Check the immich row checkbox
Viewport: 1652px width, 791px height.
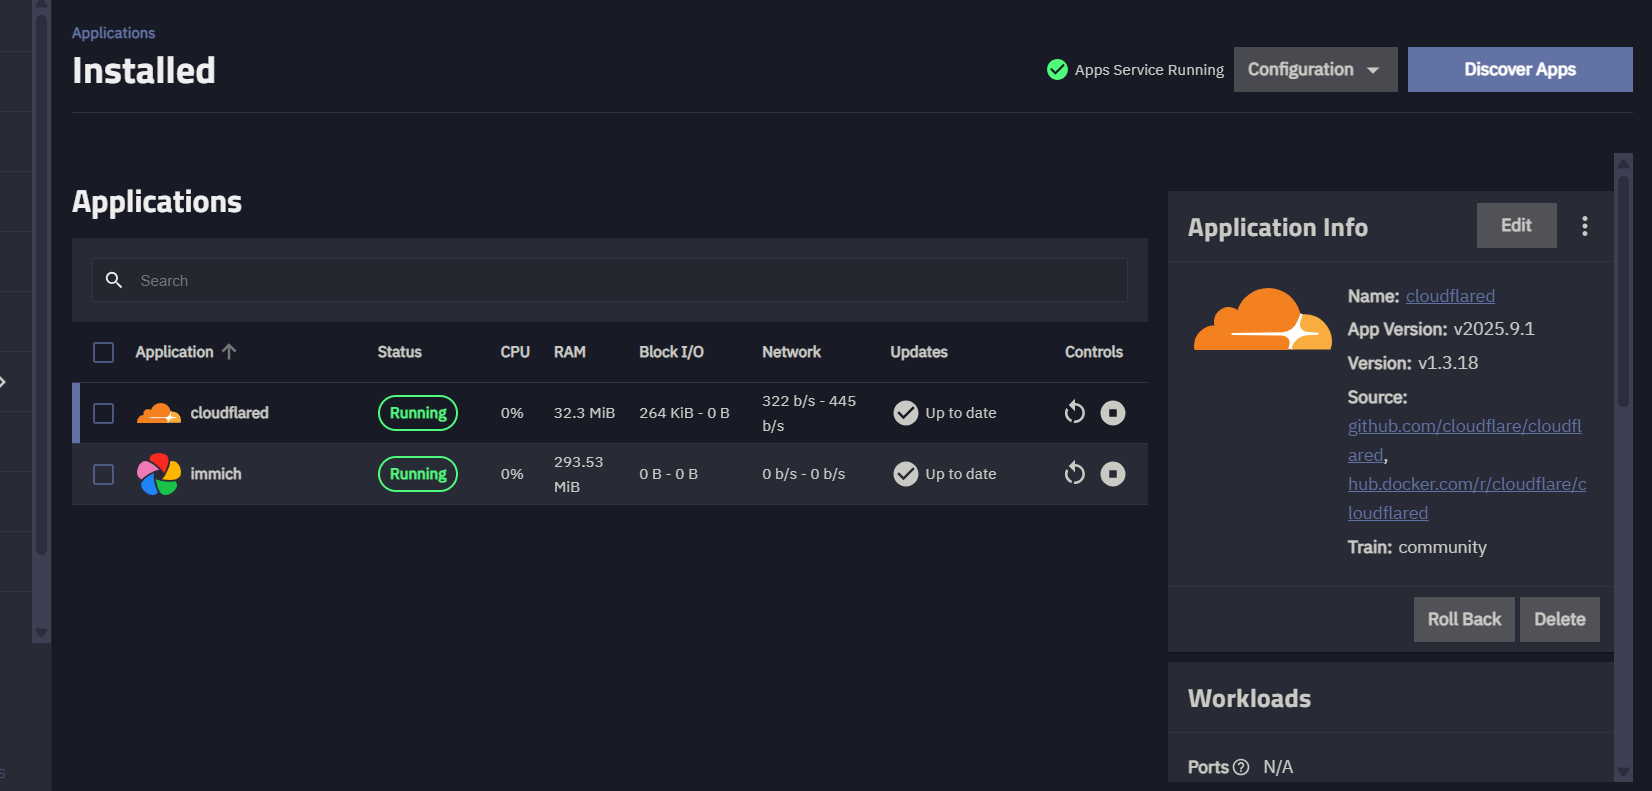[x=103, y=474]
